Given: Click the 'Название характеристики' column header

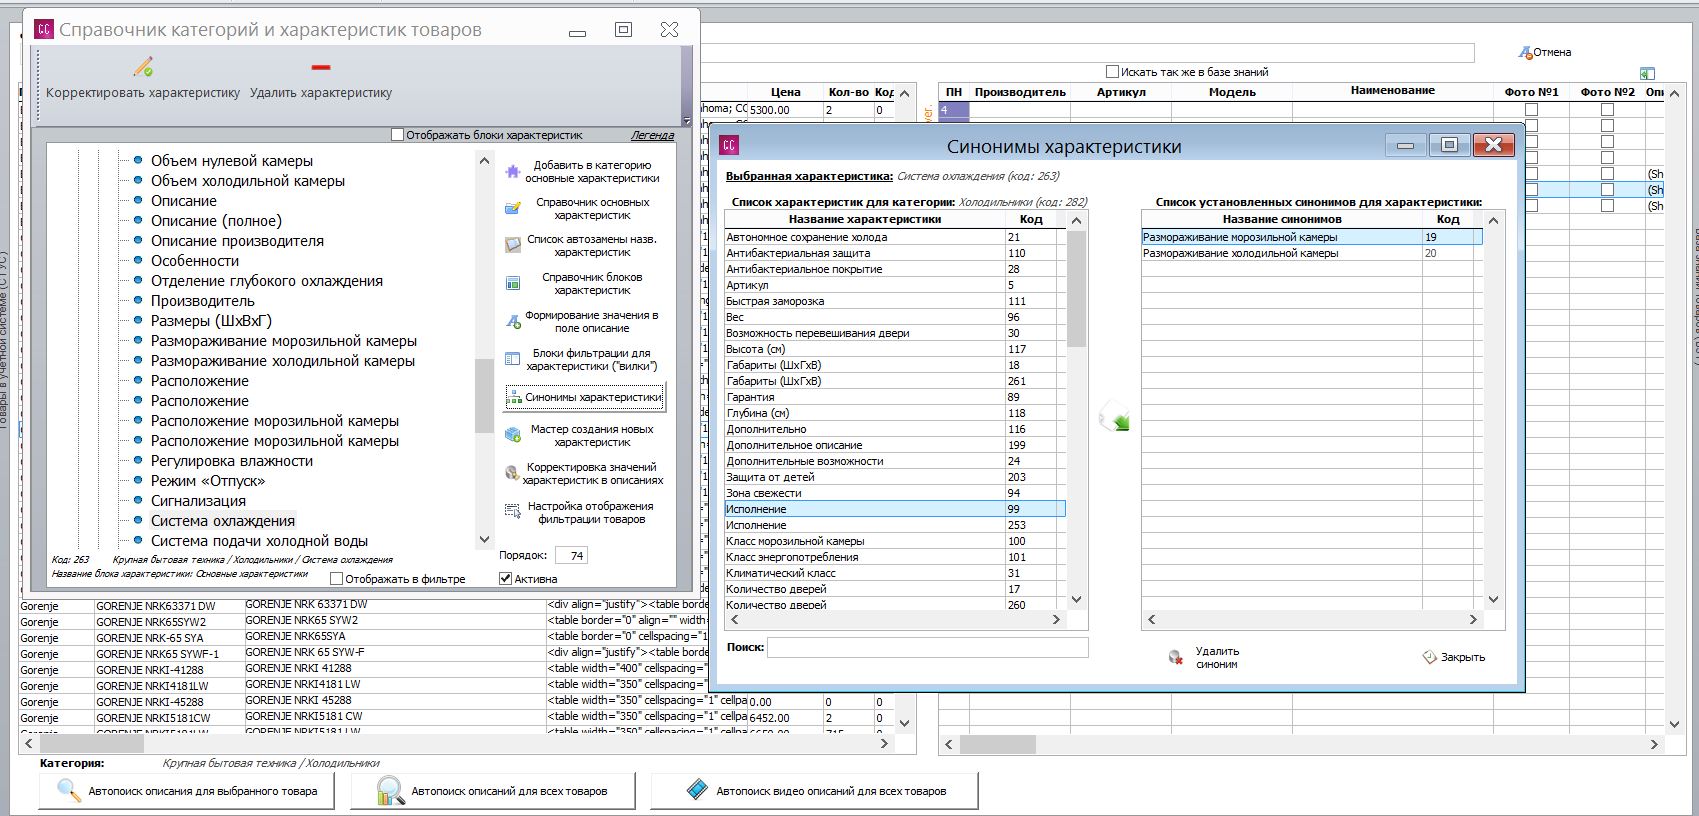Looking at the screenshot, I should pos(865,219).
